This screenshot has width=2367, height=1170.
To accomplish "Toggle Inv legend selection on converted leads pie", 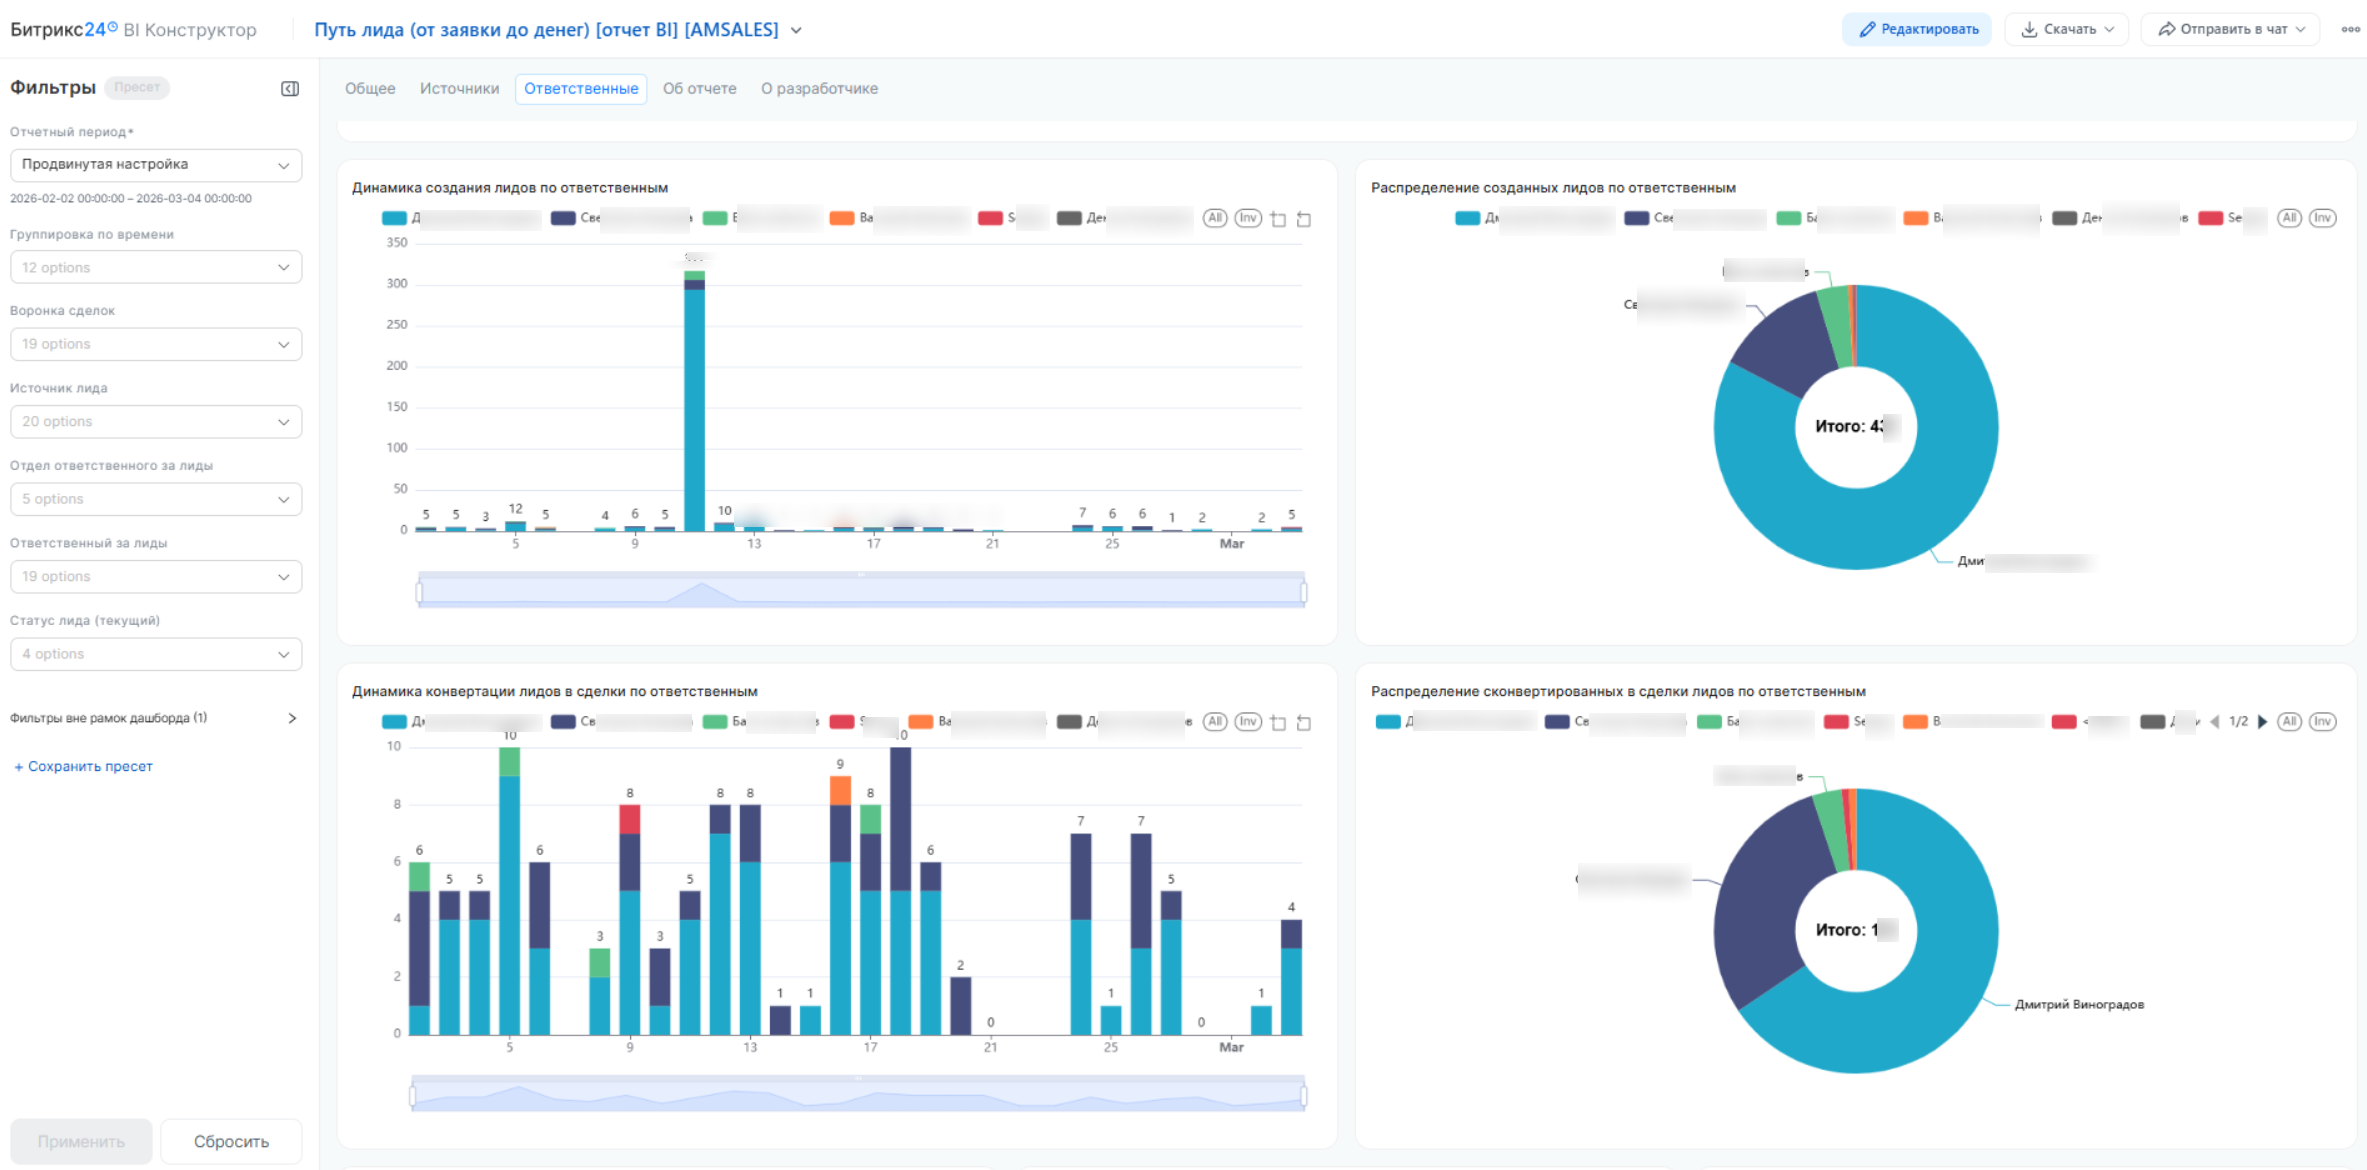I will (2322, 722).
